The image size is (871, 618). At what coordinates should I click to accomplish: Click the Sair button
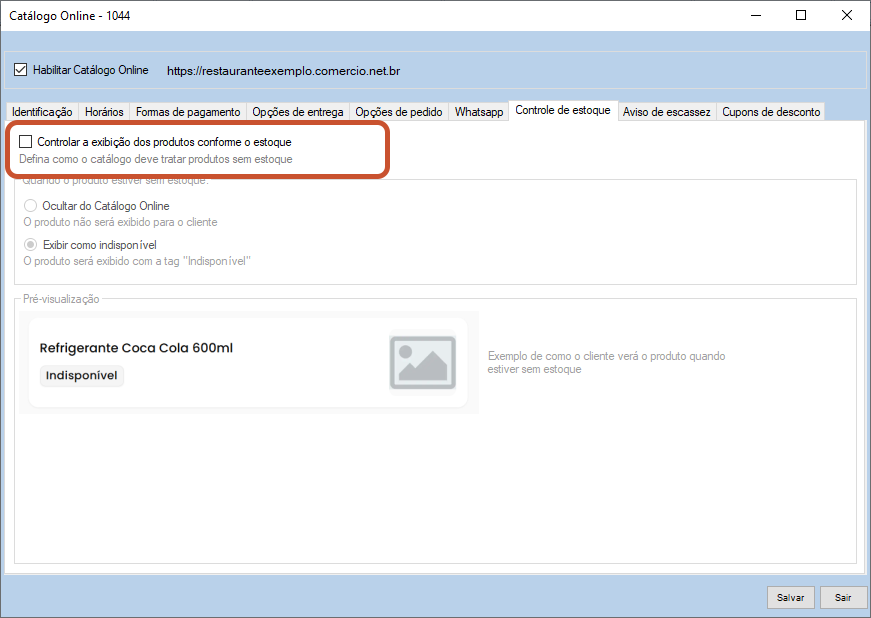pos(843,597)
